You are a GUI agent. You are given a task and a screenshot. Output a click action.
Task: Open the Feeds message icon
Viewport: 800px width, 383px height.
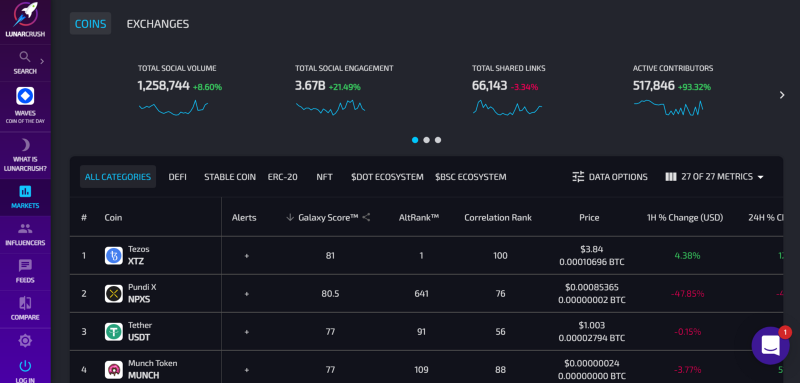point(25,266)
